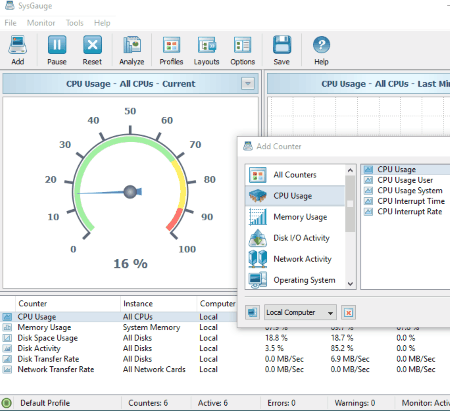The width and height of the screenshot is (450, 411).
Task: Select Disk I/O Activity category
Action: coord(295,238)
